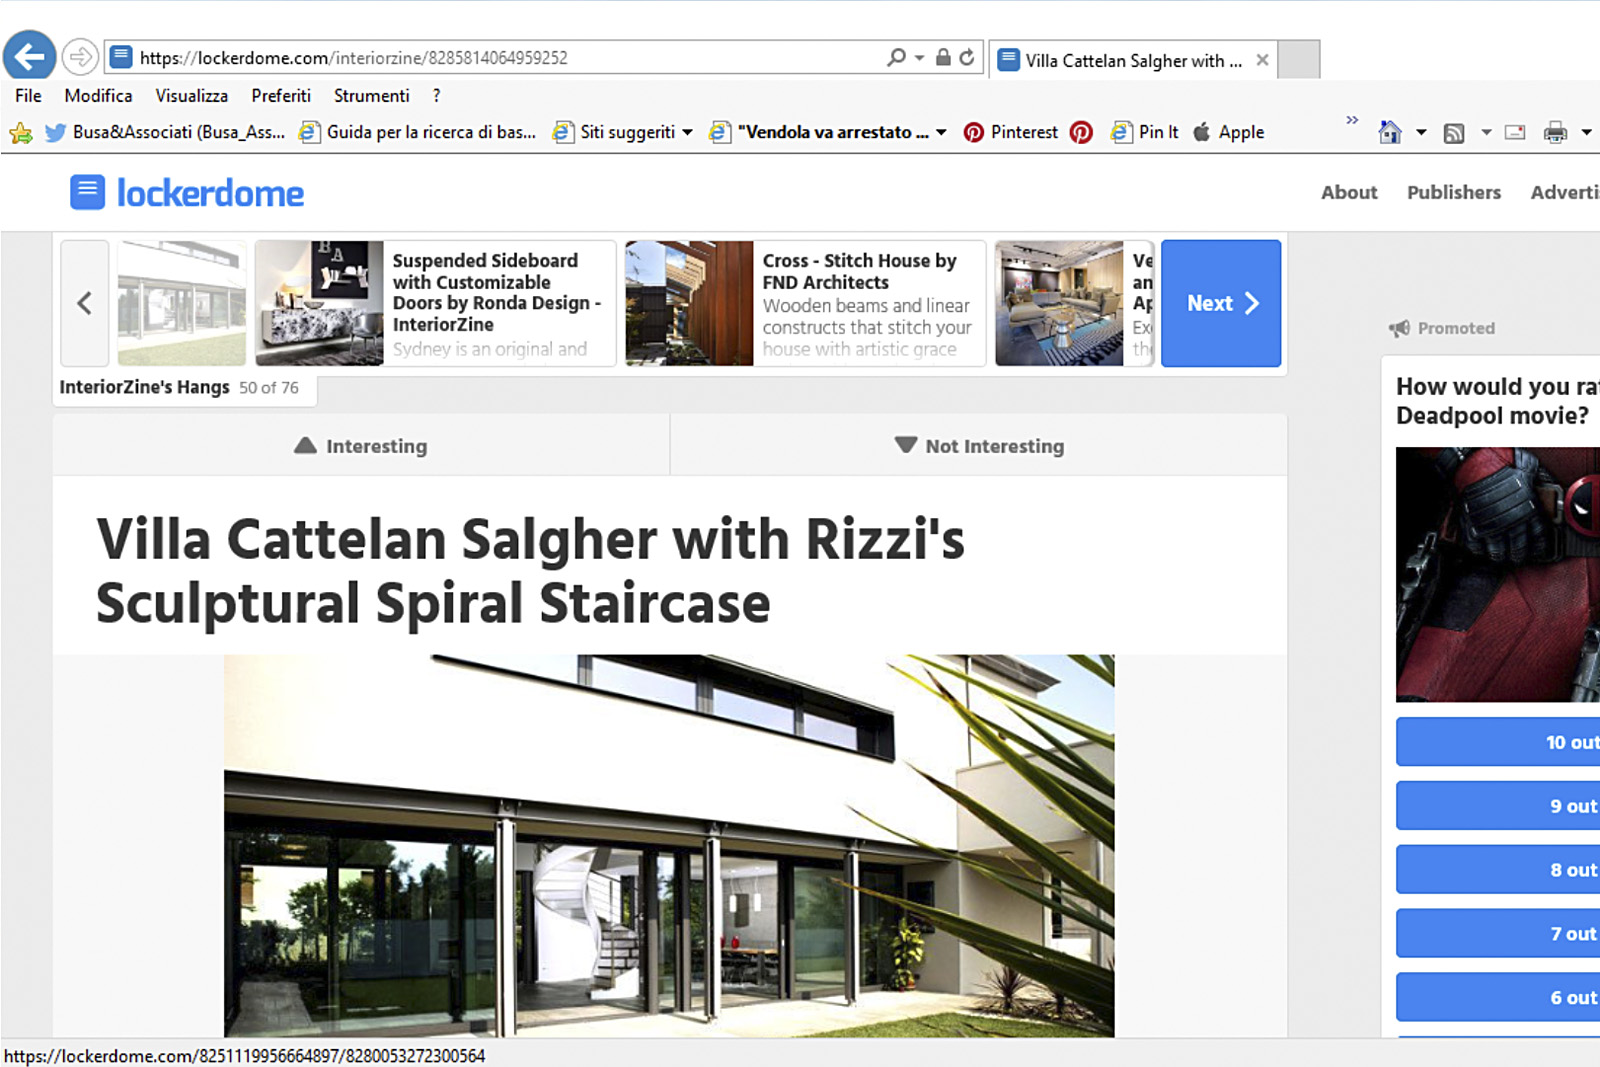Choose the 9 out rating option

click(1498, 806)
